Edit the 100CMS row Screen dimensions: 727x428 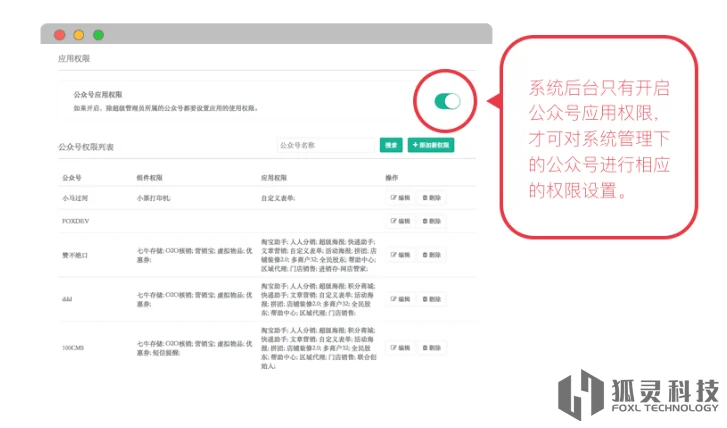(x=400, y=348)
